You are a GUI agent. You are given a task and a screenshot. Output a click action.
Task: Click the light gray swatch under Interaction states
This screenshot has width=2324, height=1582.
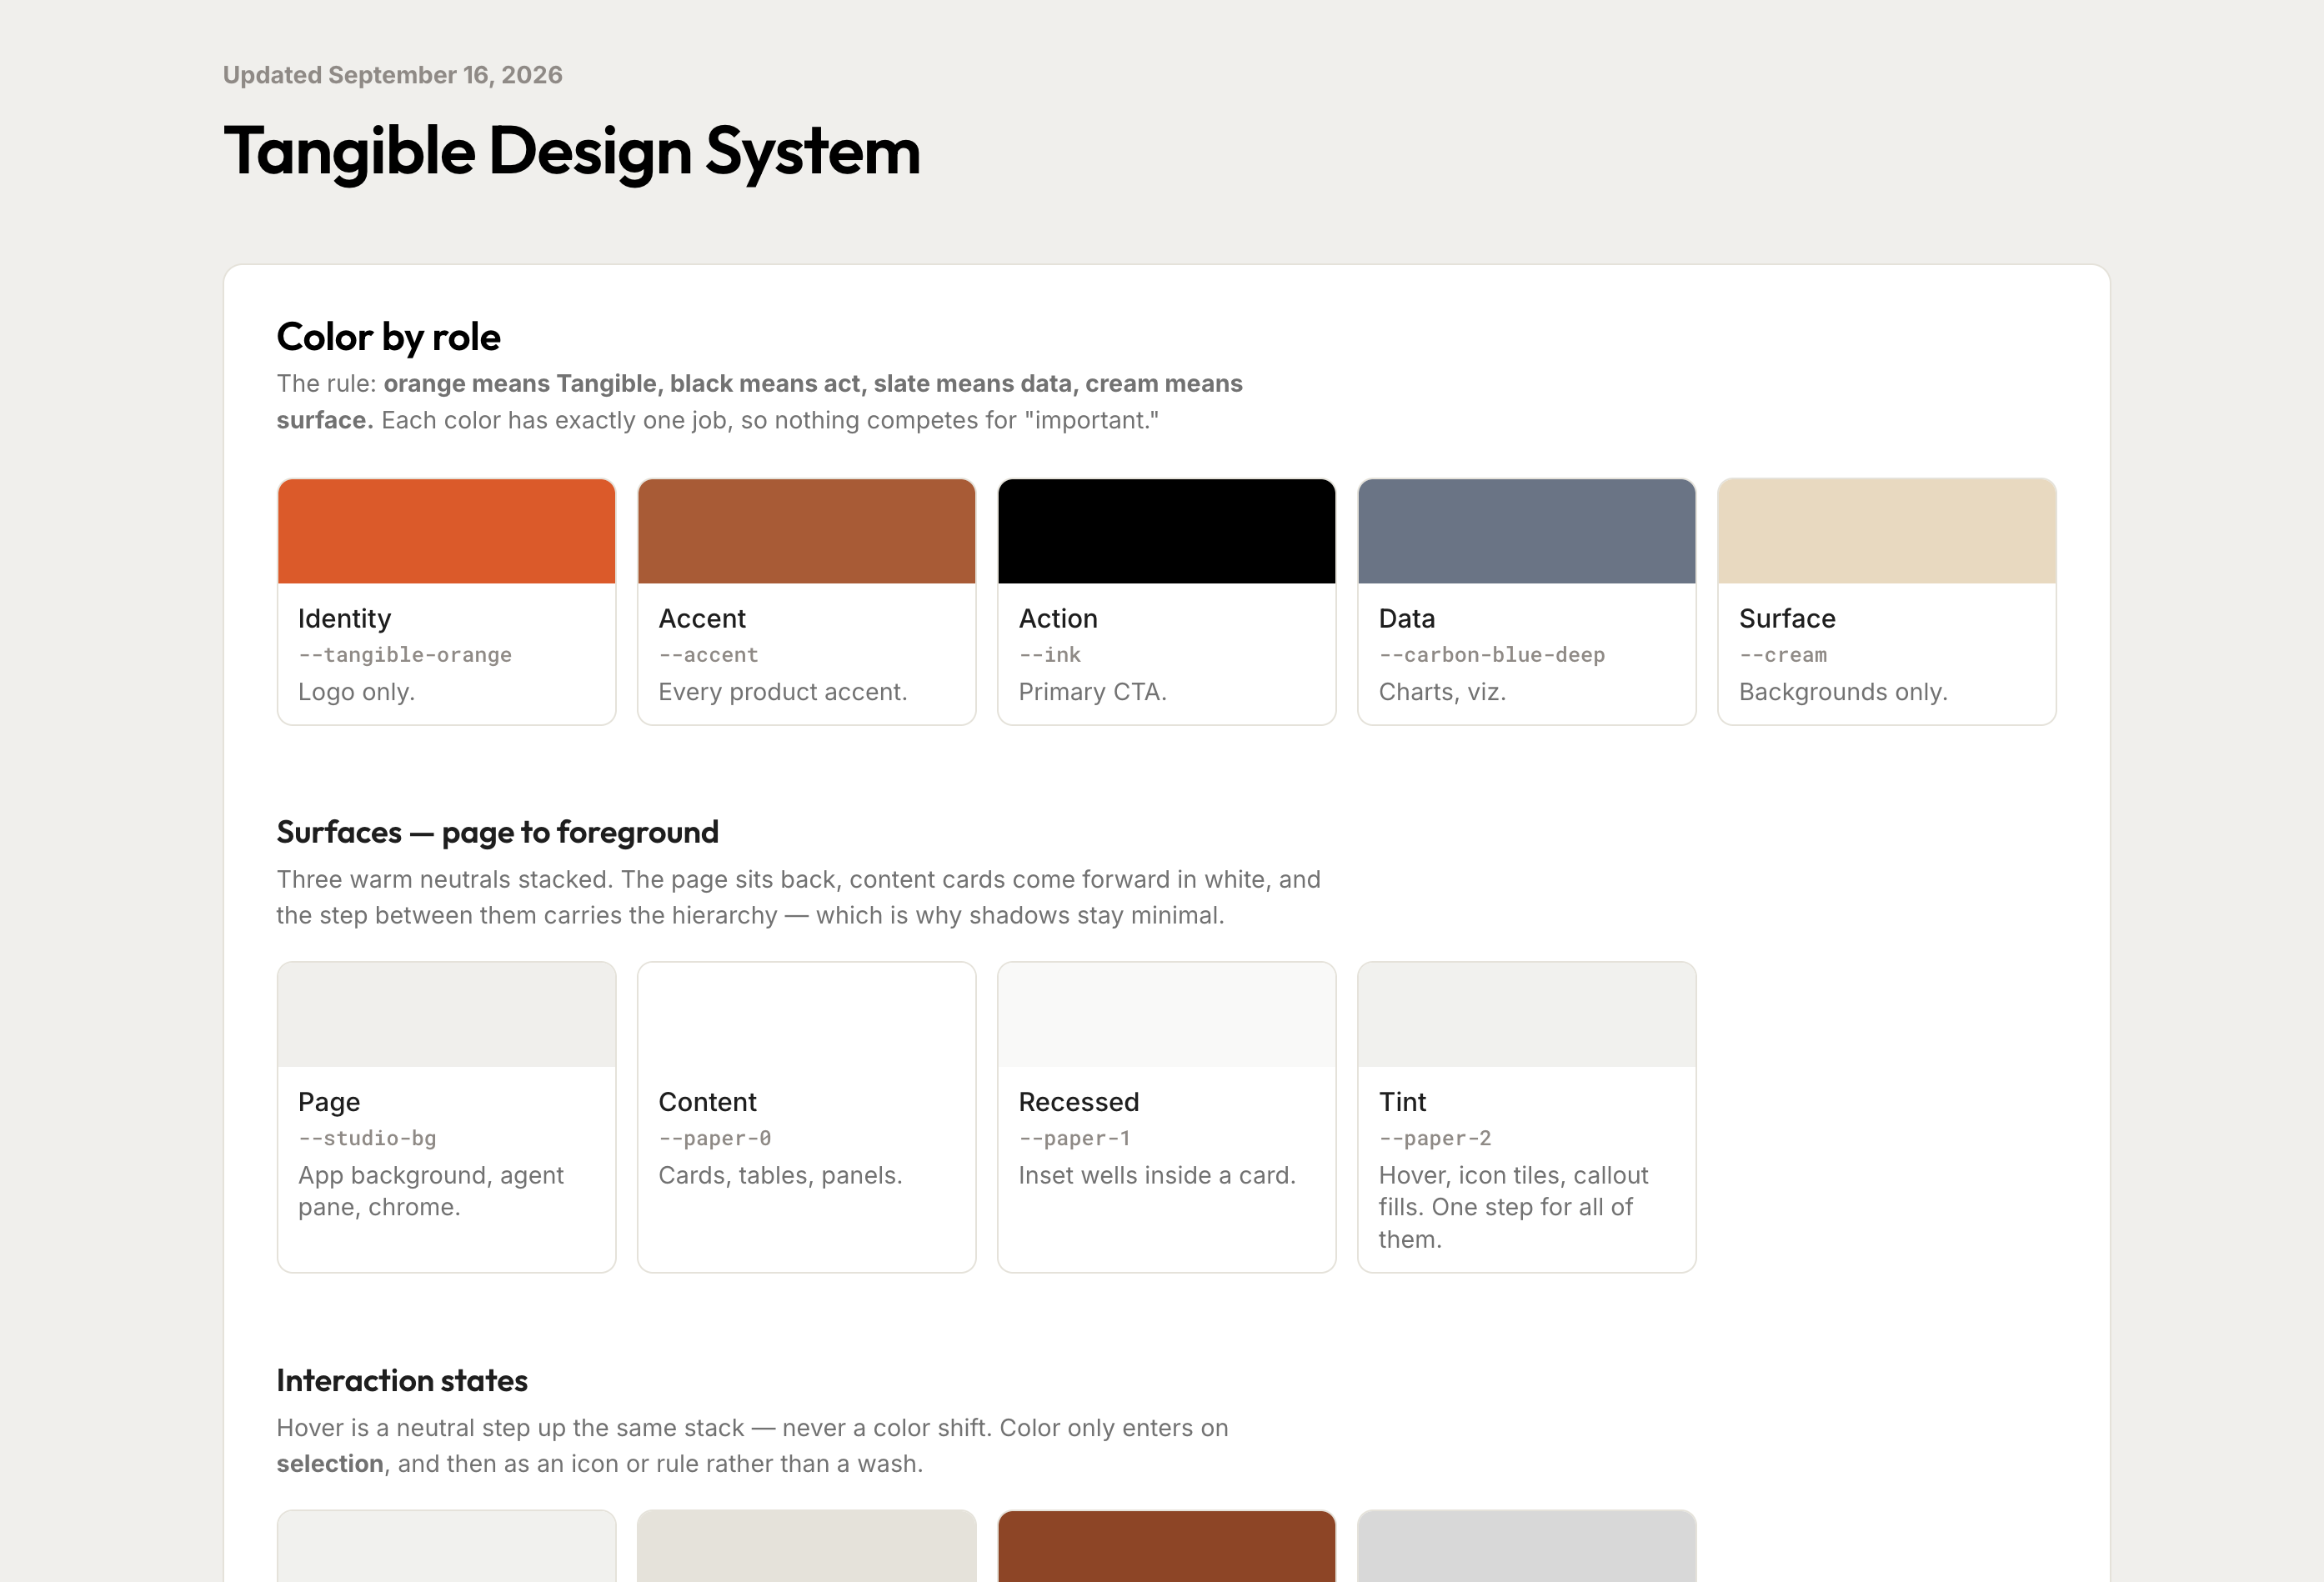click(1526, 1546)
